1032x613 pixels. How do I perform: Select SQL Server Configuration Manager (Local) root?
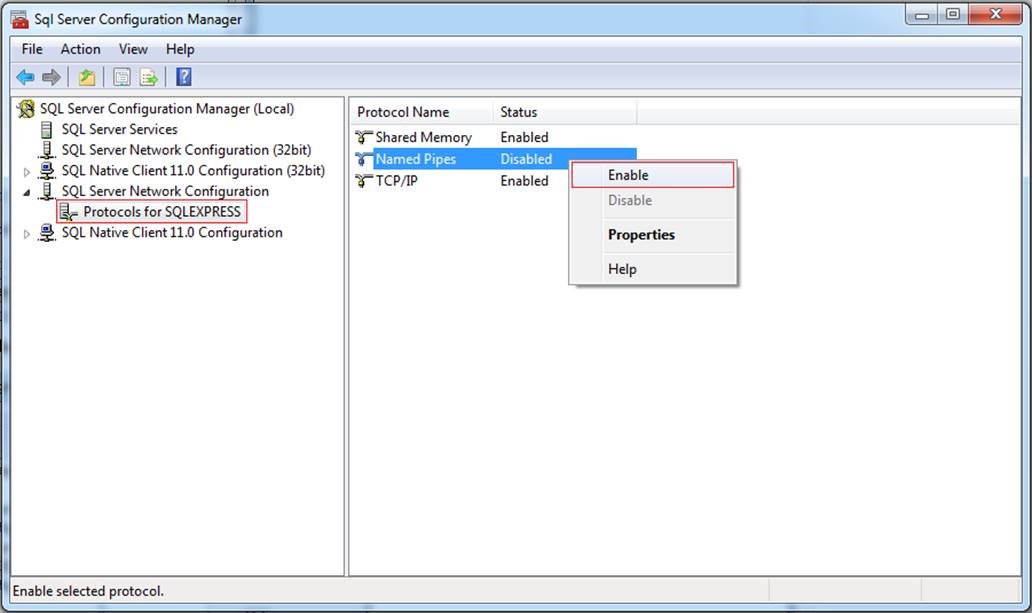point(167,109)
